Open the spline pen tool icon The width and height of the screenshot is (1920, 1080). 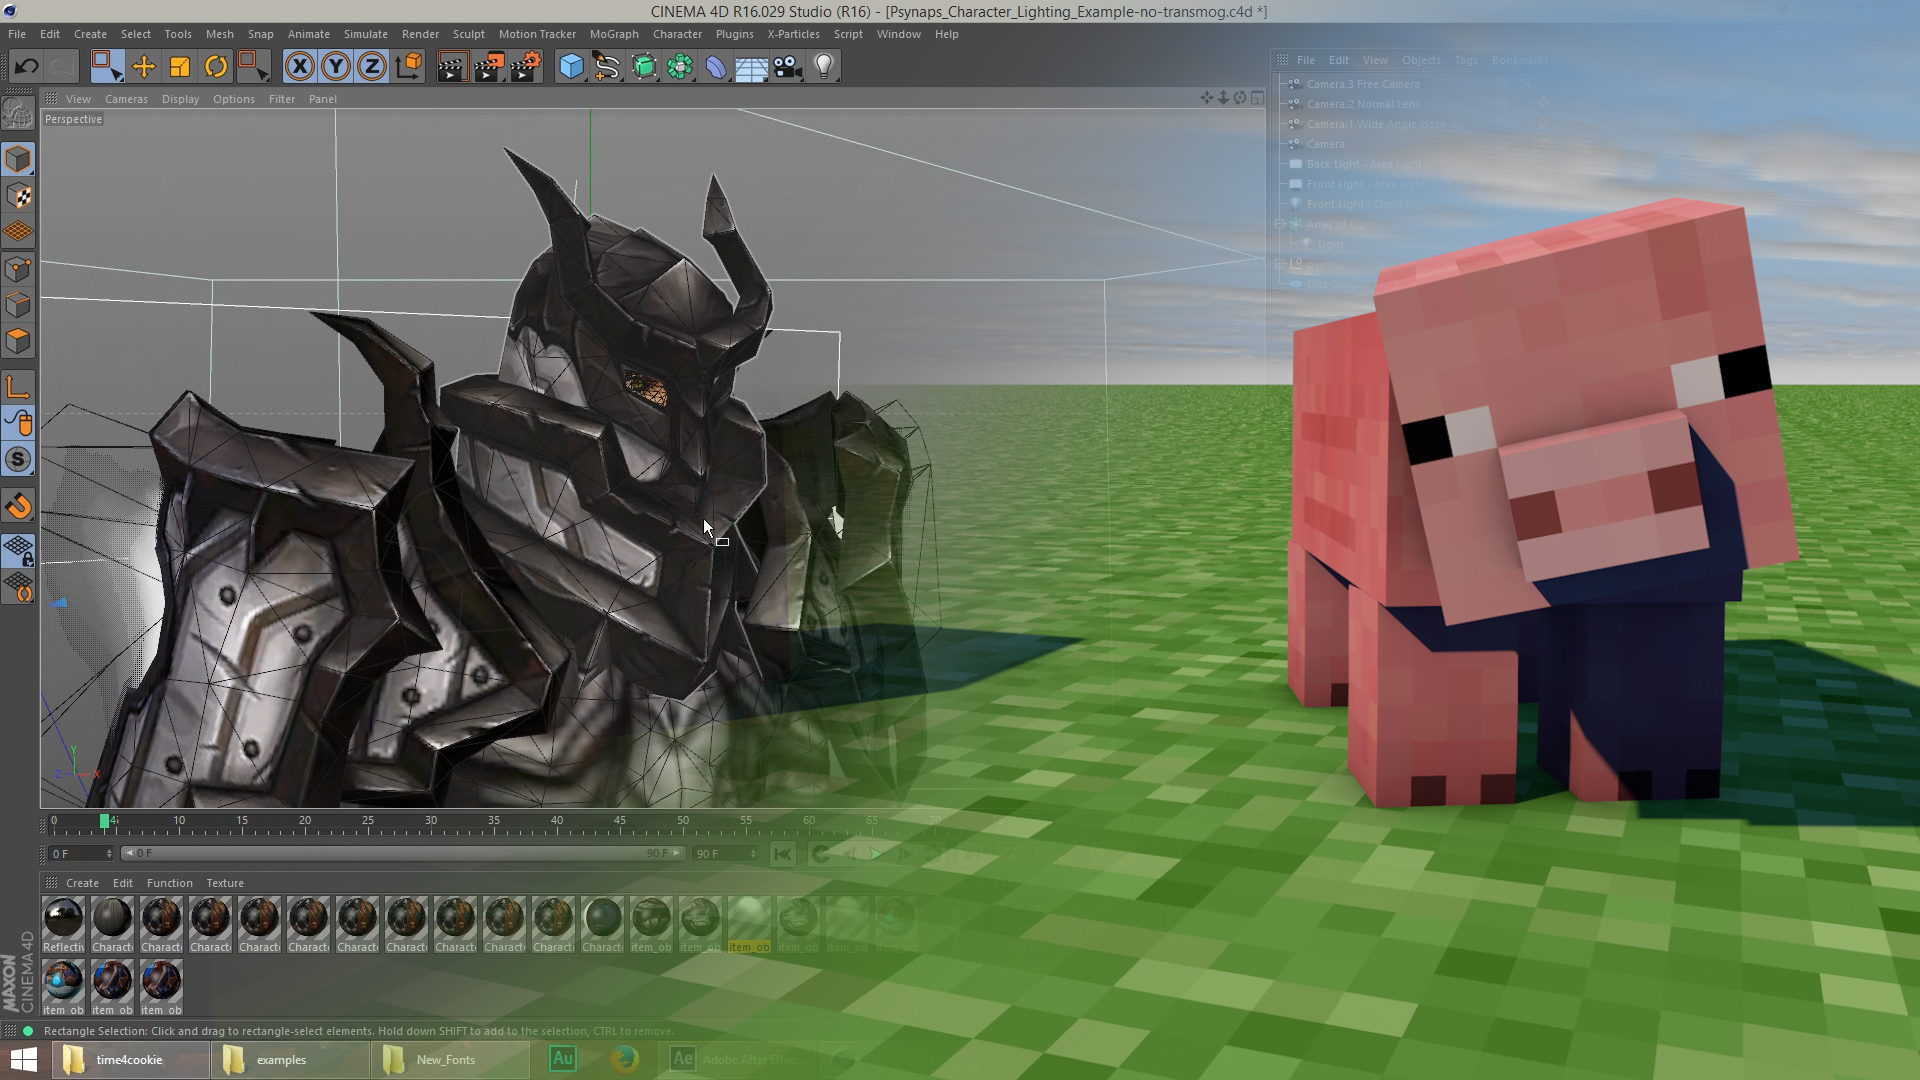tap(607, 67)
